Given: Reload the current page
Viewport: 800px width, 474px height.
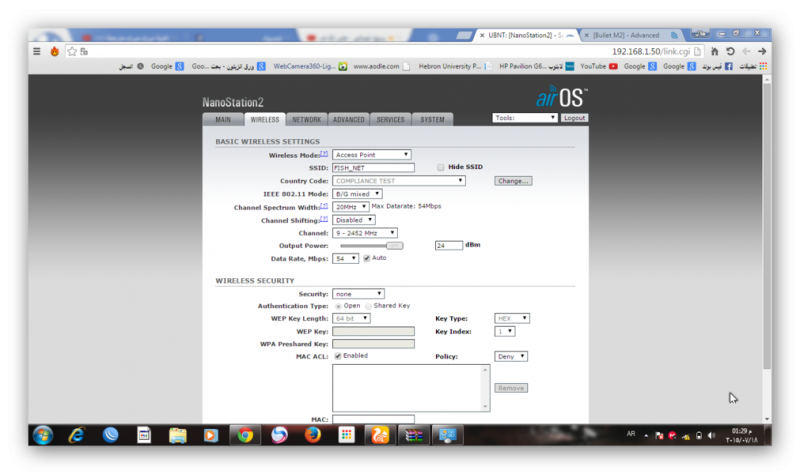Looking at the screenshot, I should click(731, 52).
